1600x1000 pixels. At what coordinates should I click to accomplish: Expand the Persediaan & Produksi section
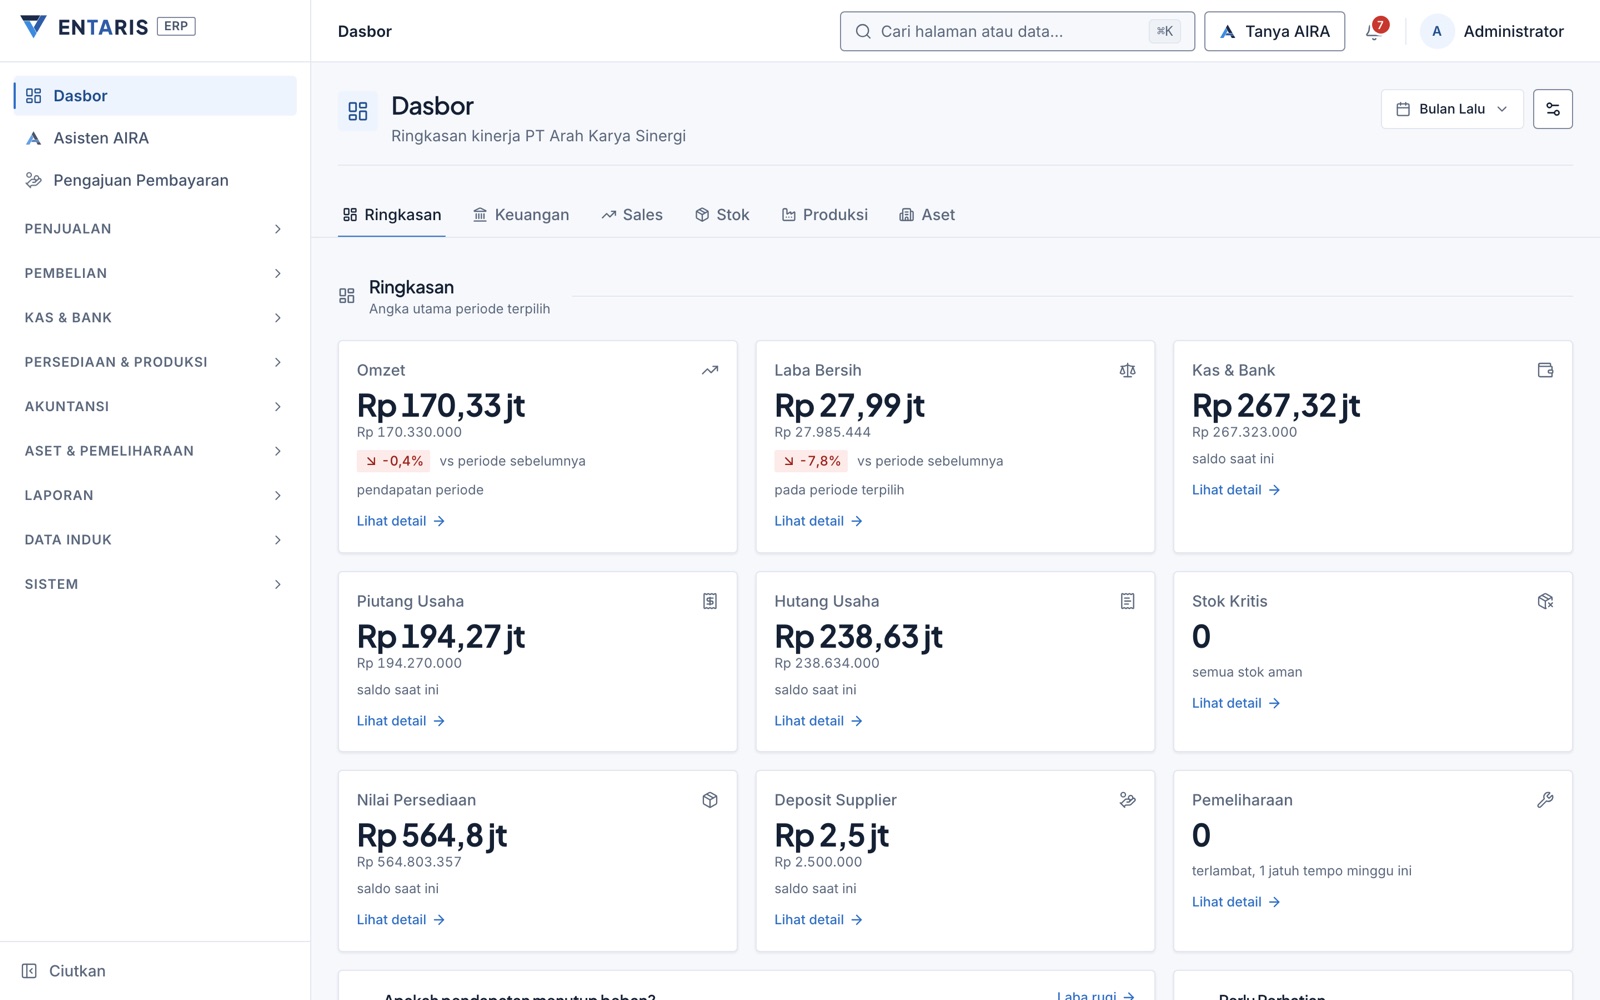pos(155,362)
